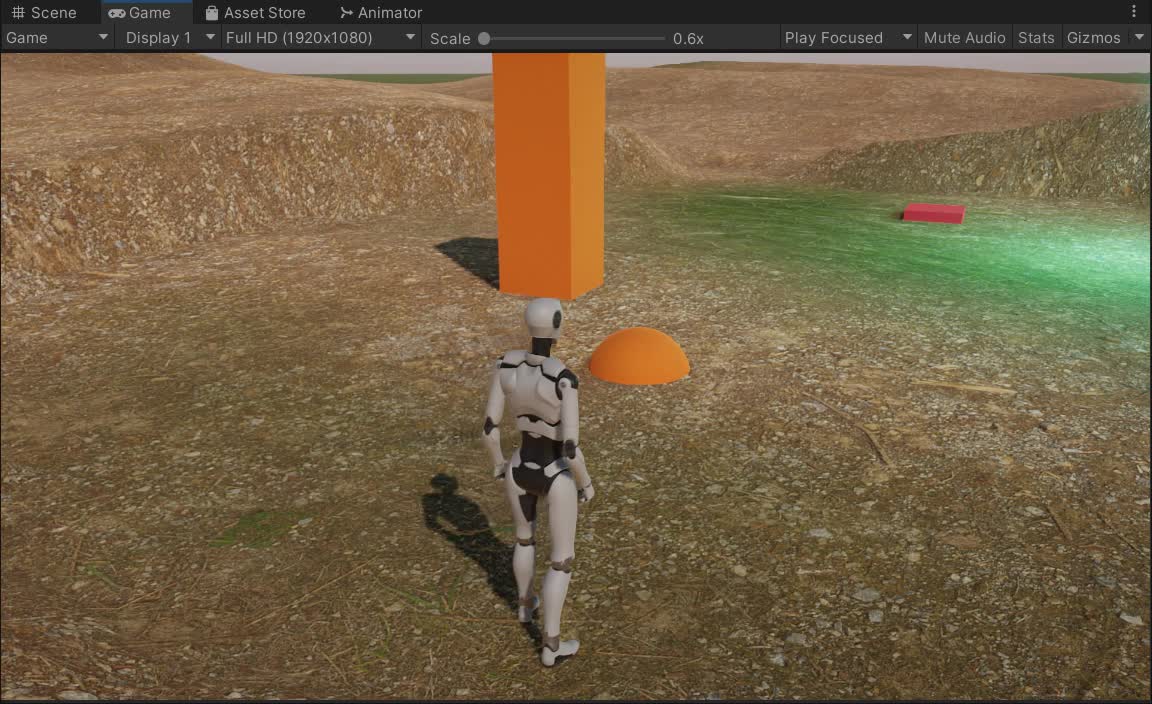The width and height of the screenshot is (1152, 704).
Task: Open the Full HD (1920x1080) resolution dropdown
Action: [x=320, y=38]
